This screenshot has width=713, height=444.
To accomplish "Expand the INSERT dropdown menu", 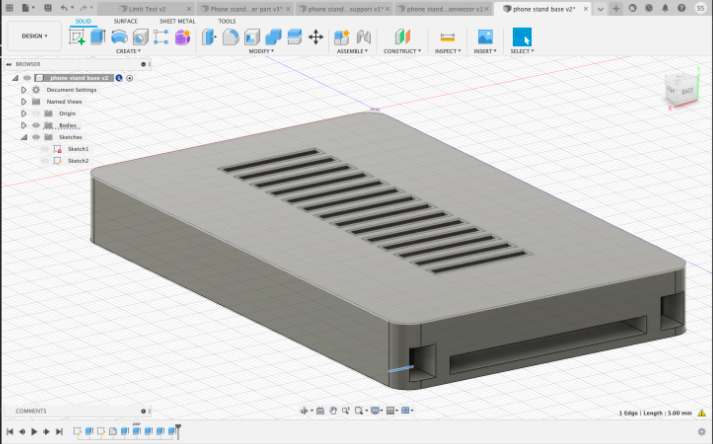I will (485, 51).
